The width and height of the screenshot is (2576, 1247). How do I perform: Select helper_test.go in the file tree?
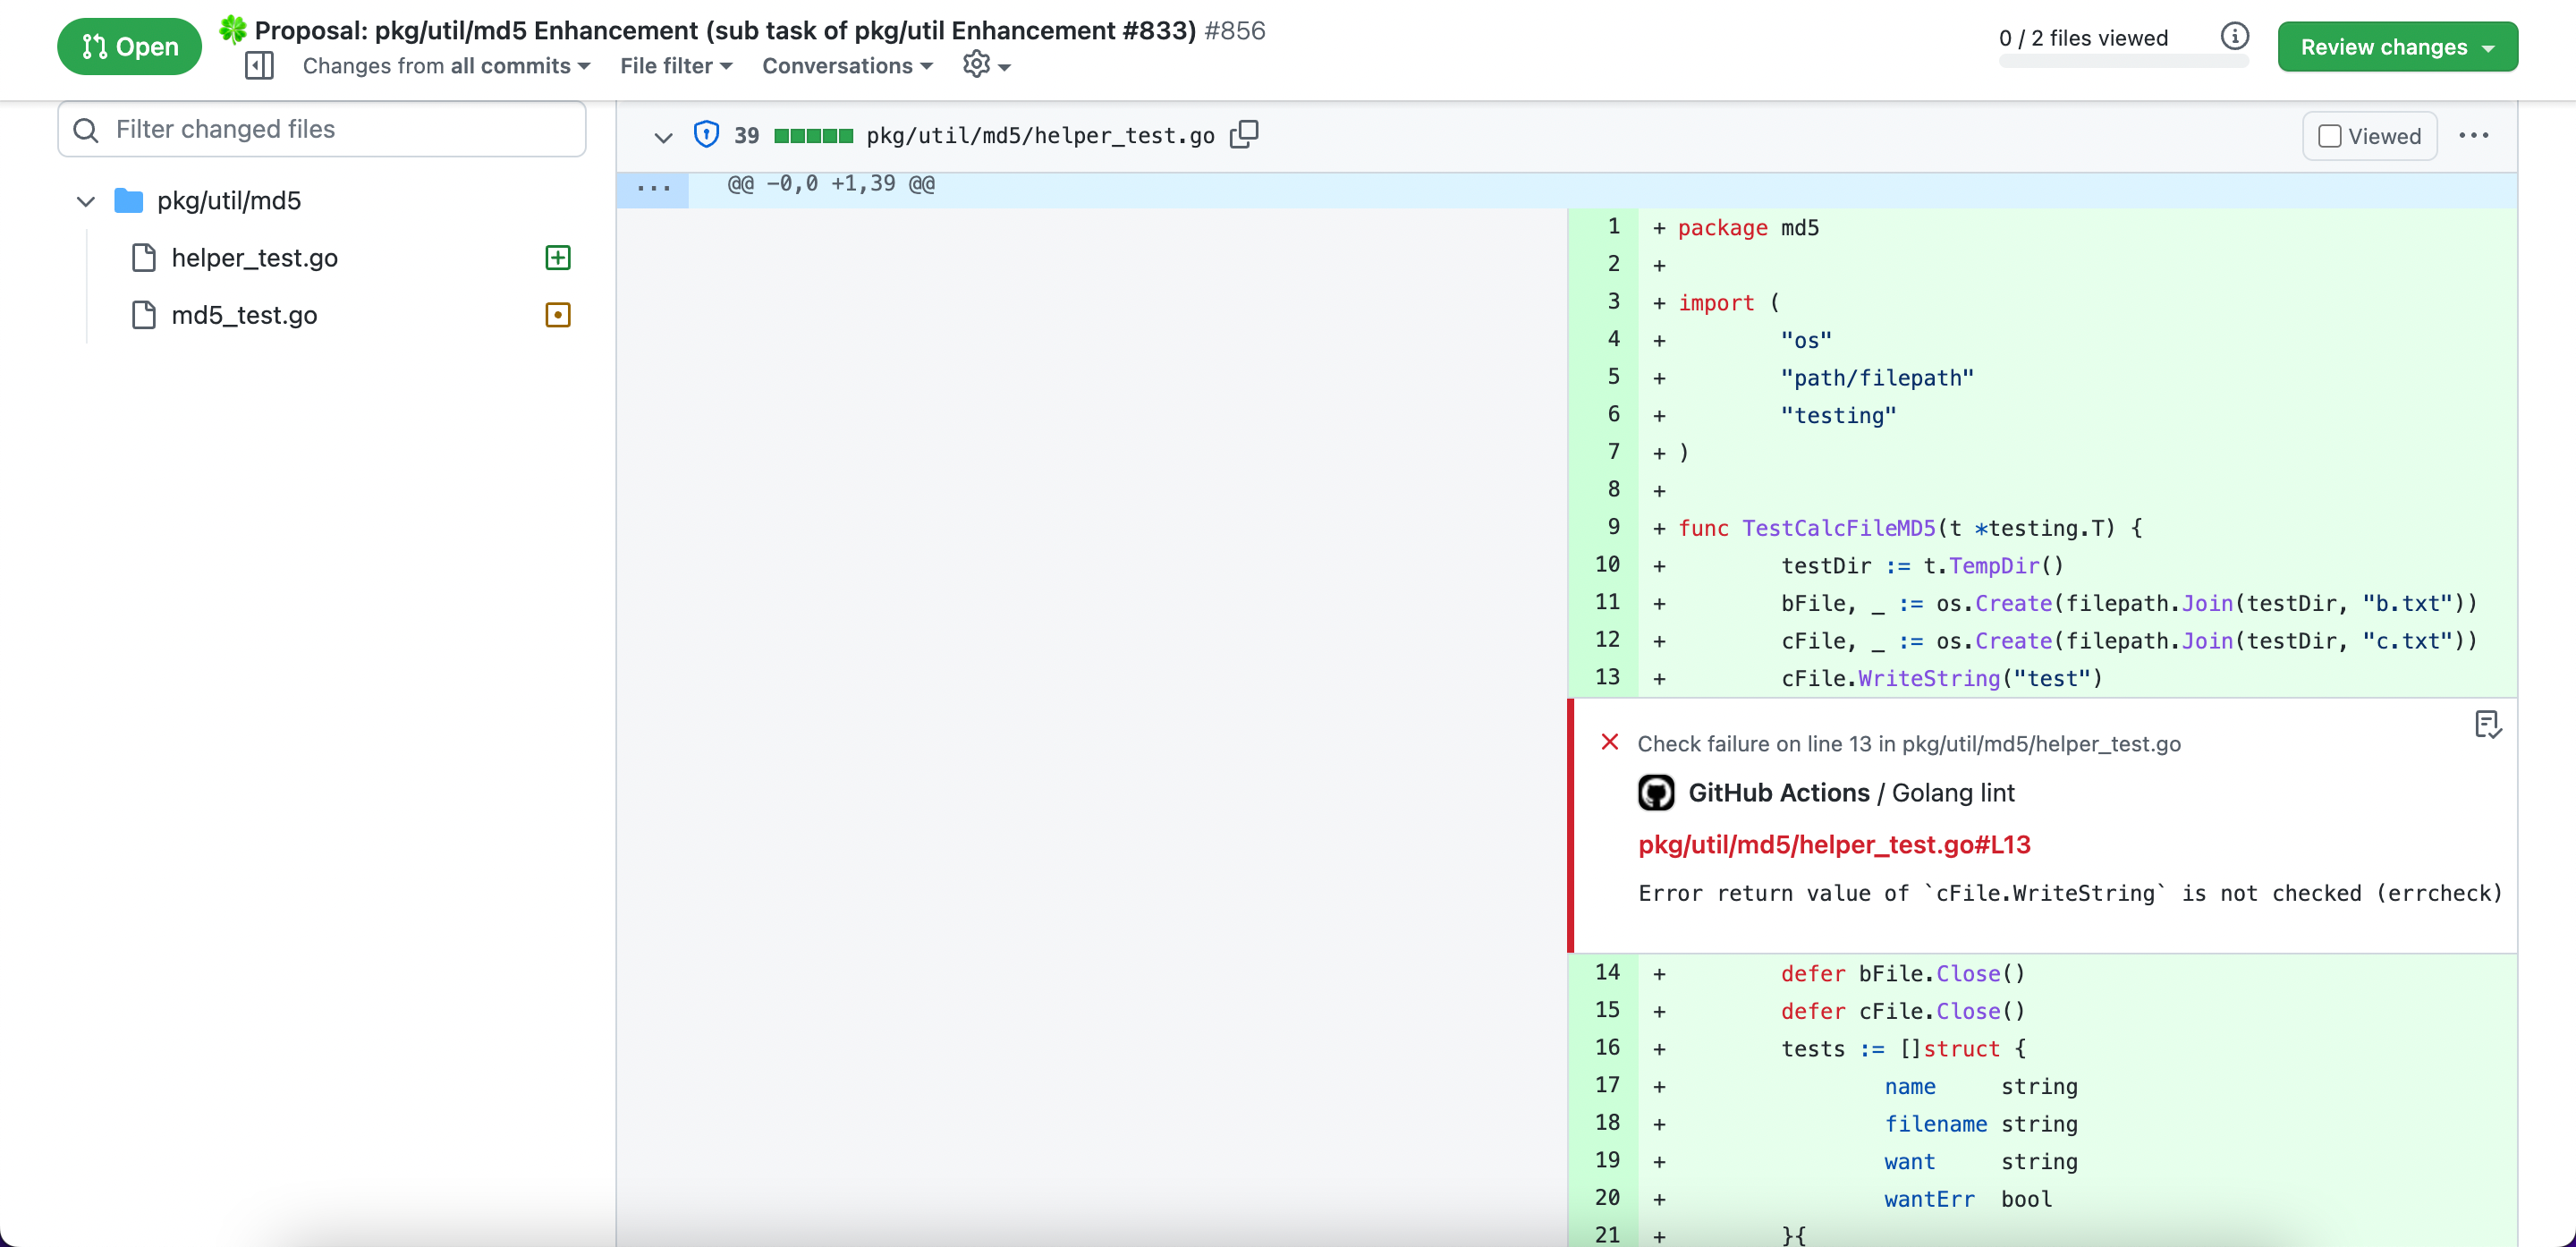point(254,258)
